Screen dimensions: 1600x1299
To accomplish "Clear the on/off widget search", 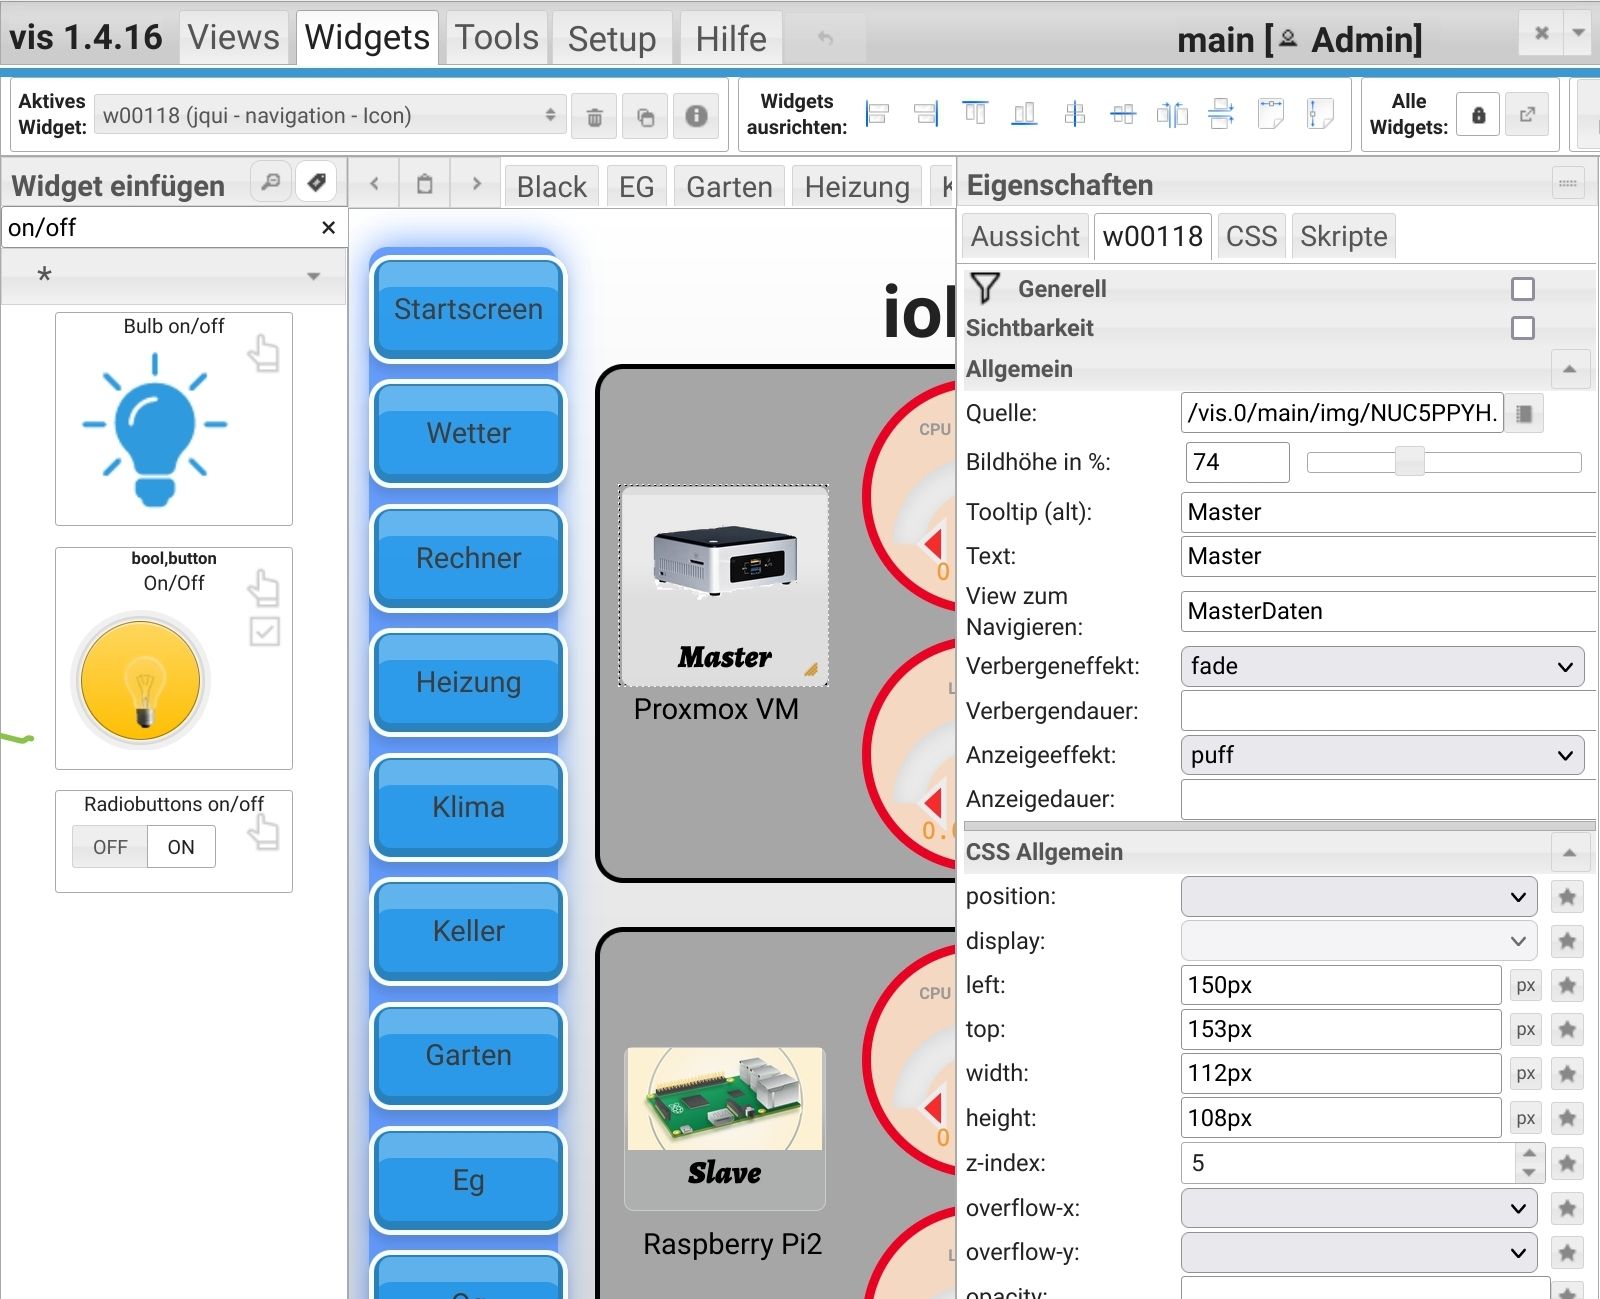I will click(328, 228).
